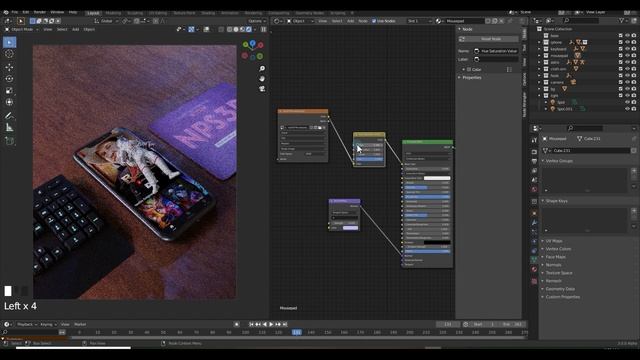Collapse the light collection in outliner

[539, 96]
